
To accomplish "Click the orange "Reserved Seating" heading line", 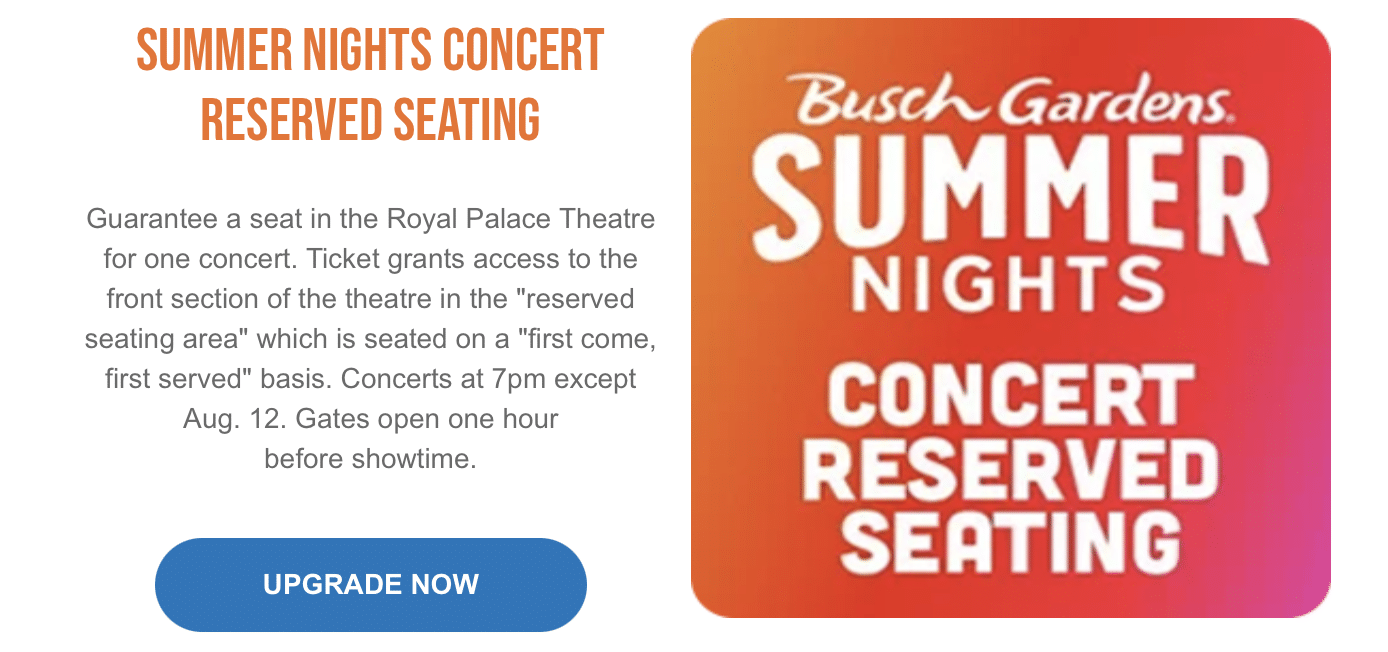I will coord(370,119).
